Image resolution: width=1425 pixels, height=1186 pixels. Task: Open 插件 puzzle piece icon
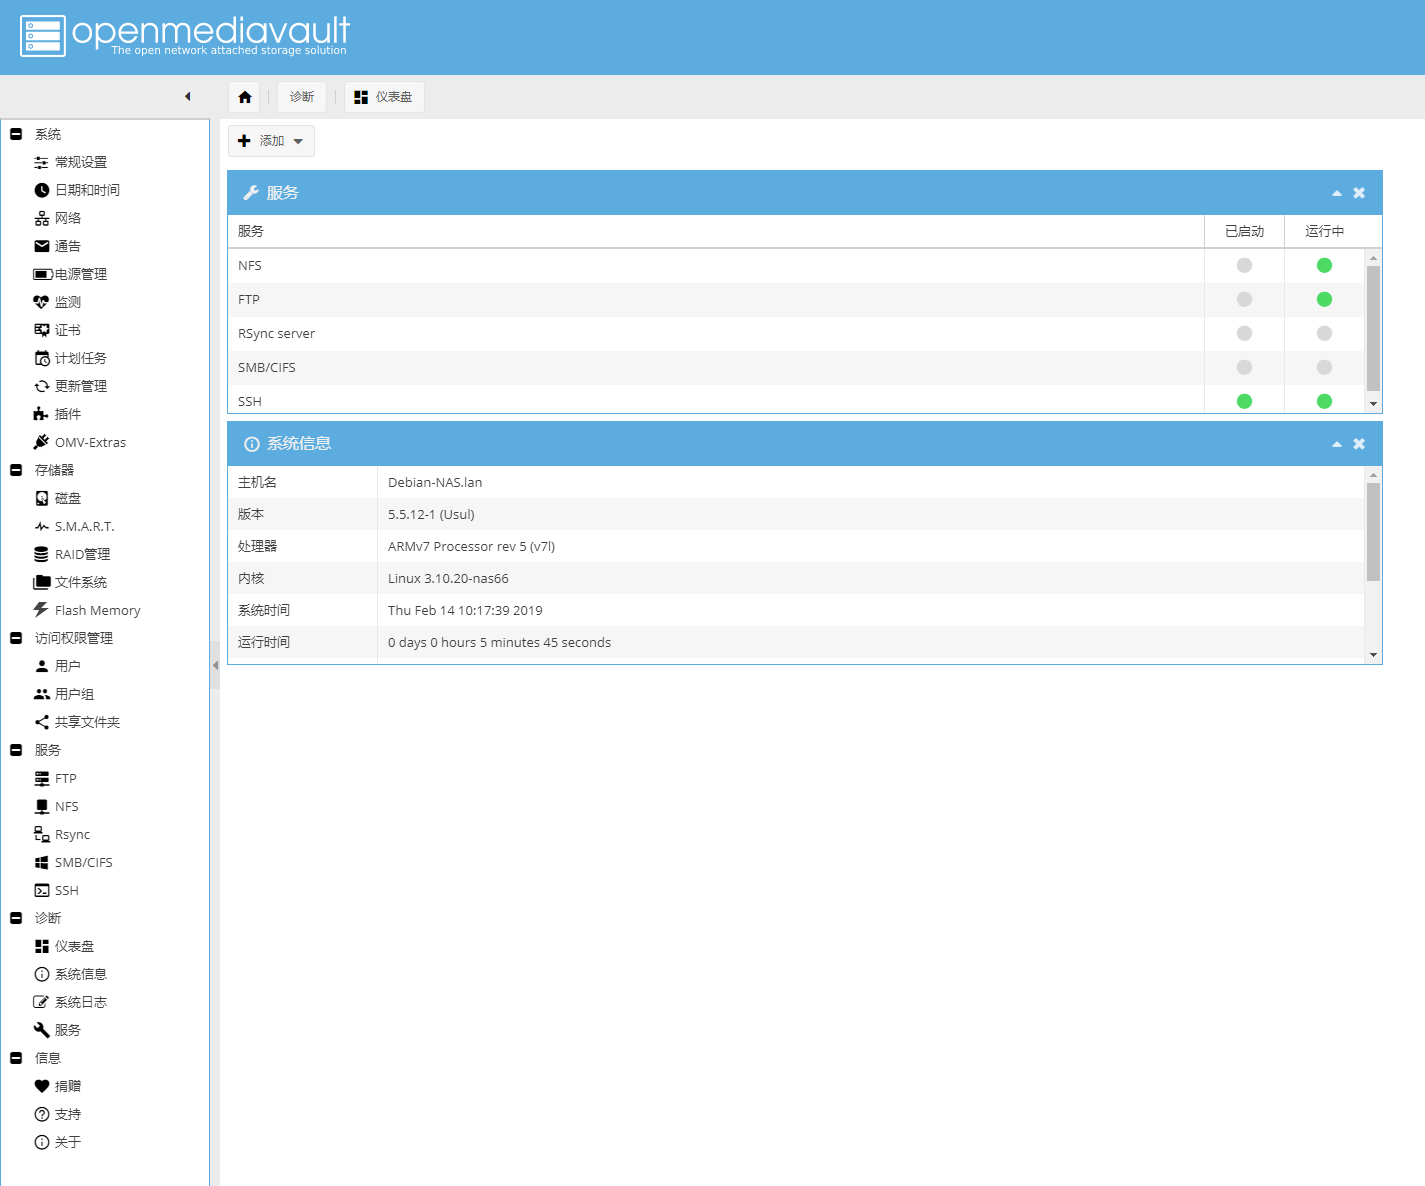[x=42, y=414]
